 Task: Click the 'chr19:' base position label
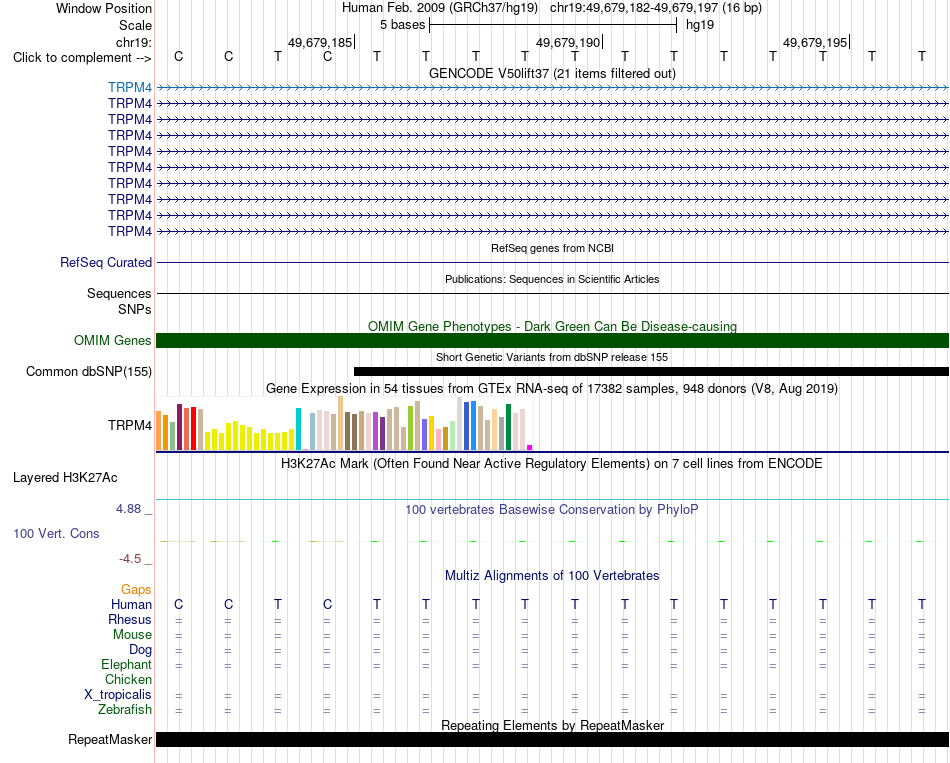pyautogui.click(x=134, y=42)
